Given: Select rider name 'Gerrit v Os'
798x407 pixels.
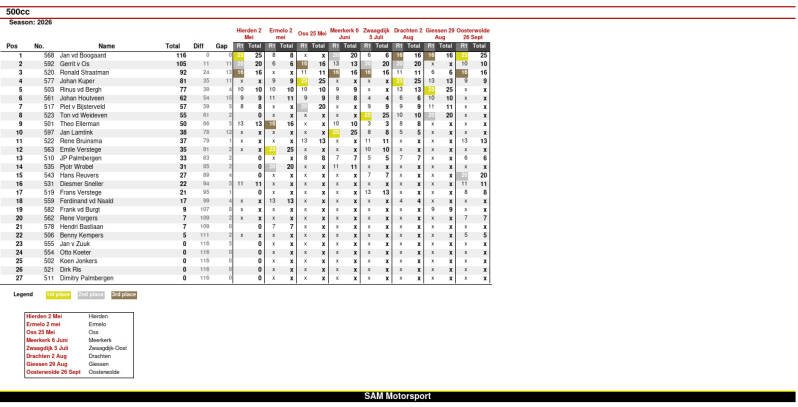Looking at the screenshot, I should pos(74,64).
